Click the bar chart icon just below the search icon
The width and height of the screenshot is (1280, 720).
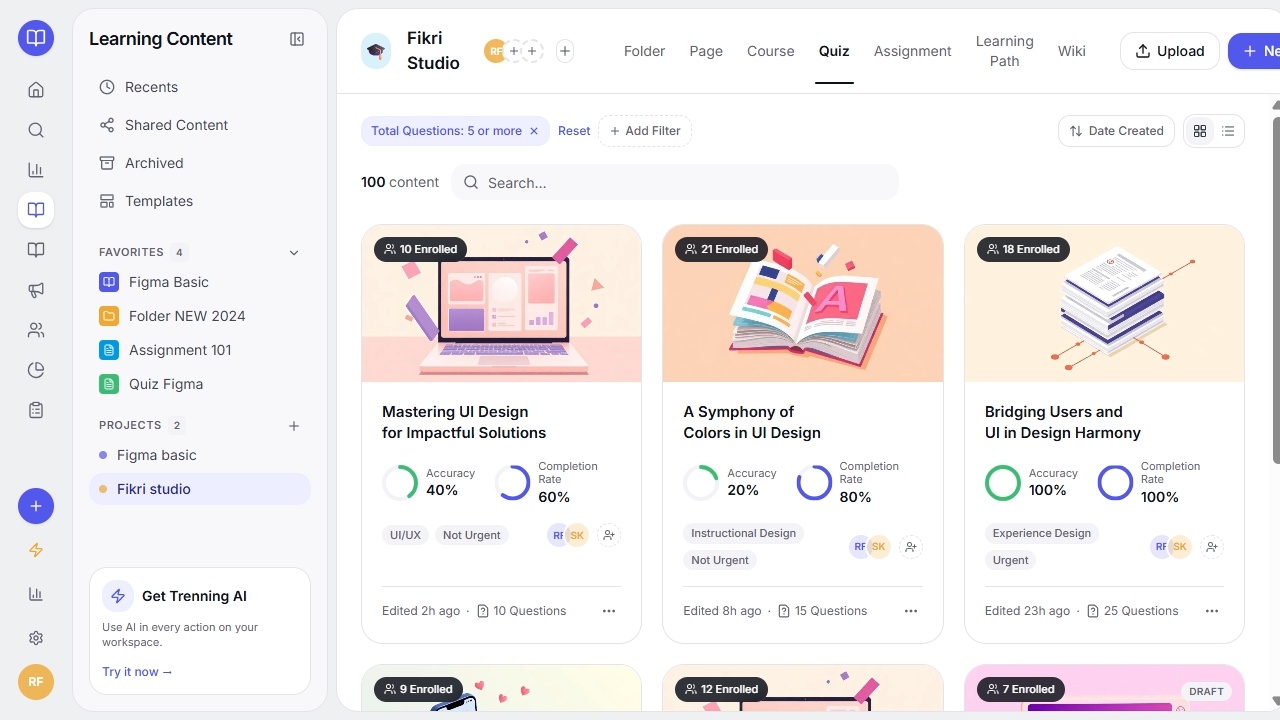[36, 170]
